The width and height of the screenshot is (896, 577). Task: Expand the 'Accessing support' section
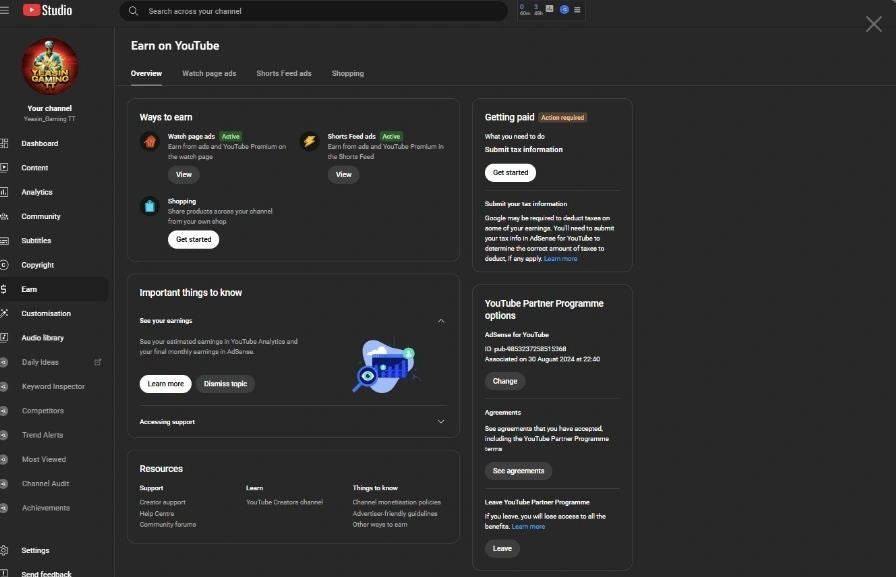pos(441,421)
